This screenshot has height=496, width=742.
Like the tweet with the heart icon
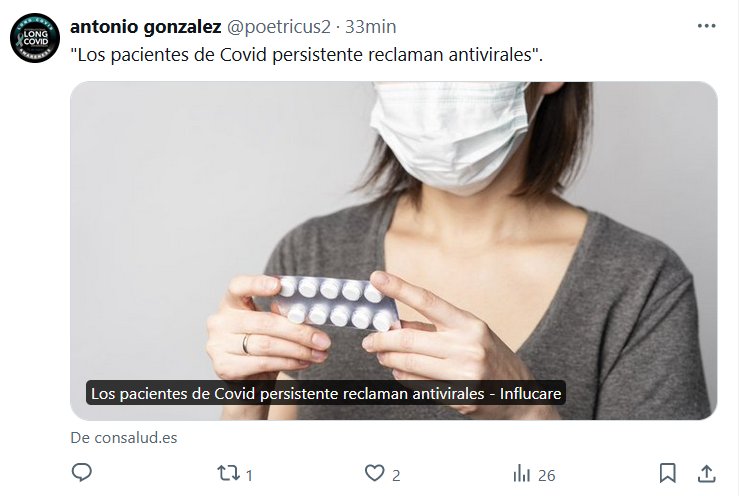(x=374, y=473)
